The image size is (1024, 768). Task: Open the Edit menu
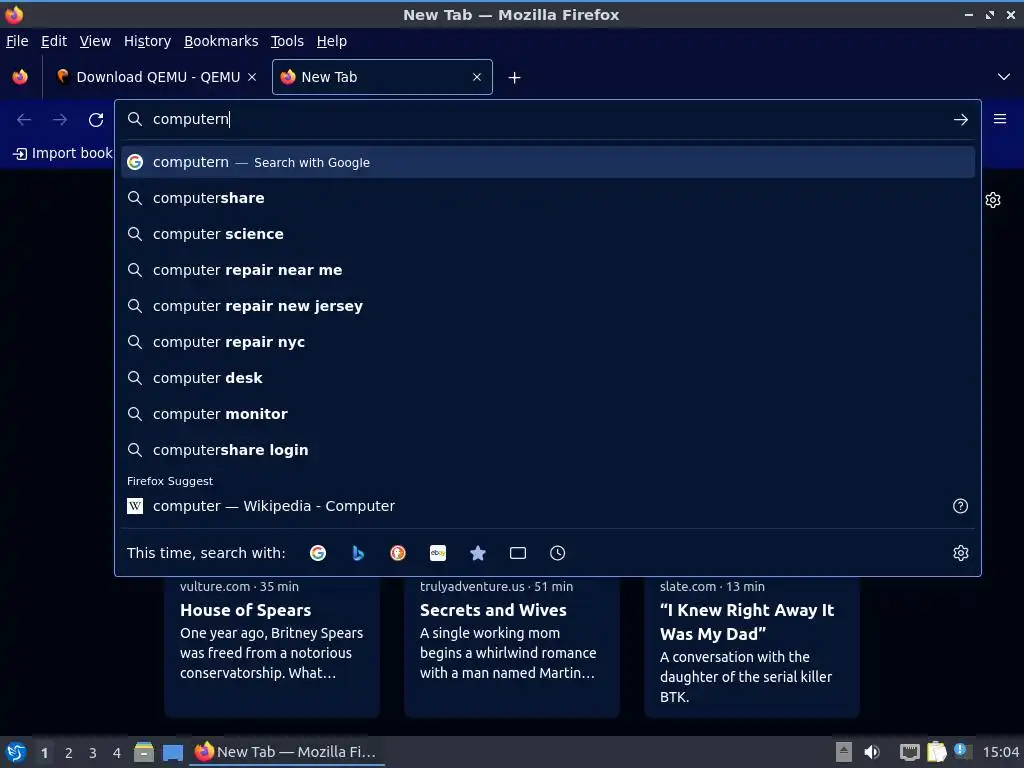[x=54, y=41]
